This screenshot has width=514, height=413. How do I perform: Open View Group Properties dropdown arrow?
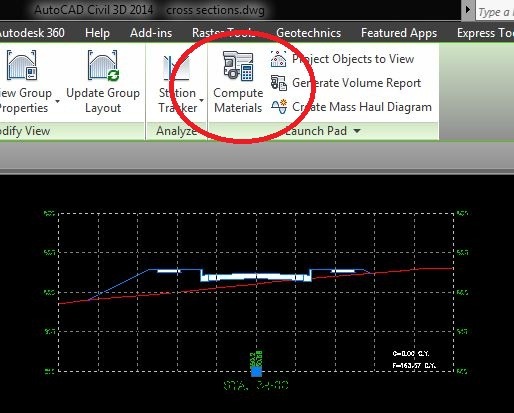coord(57,101)
